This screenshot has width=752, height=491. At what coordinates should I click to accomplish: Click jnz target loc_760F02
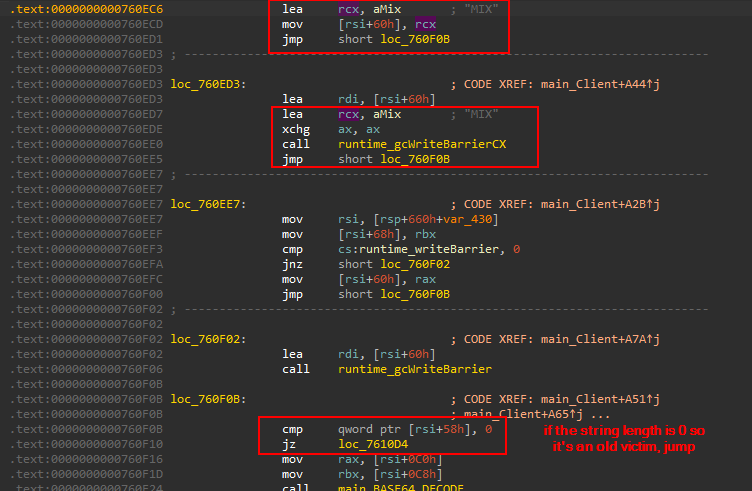pyautogui.click(x=415, y=264)
